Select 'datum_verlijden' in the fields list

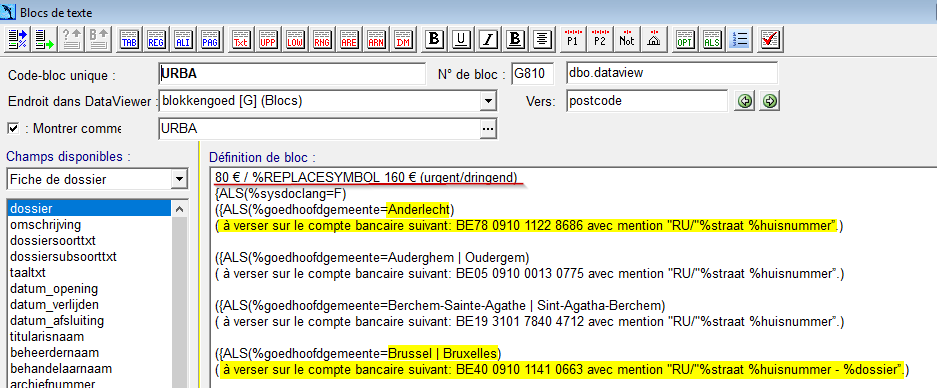click(x=90, y=305)
